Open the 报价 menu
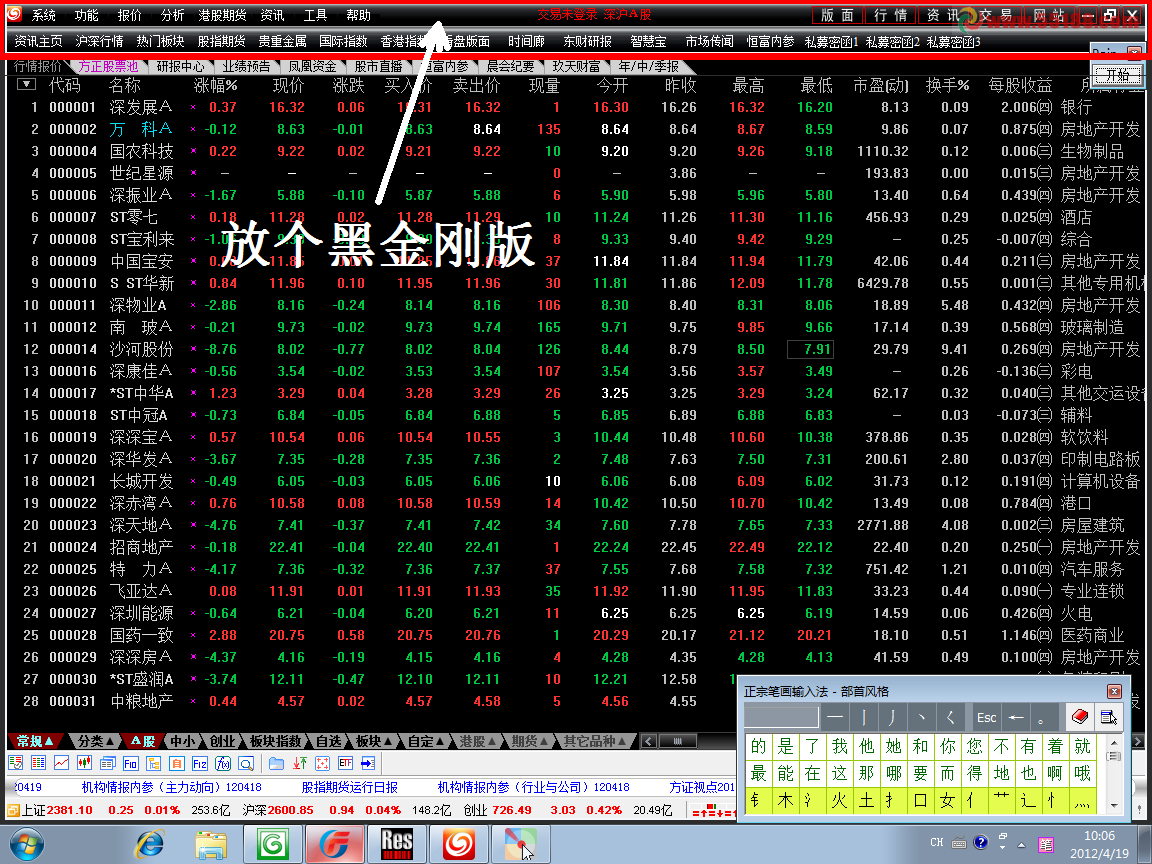Screen dimensions: 1152x864 [x=129, y=15]
